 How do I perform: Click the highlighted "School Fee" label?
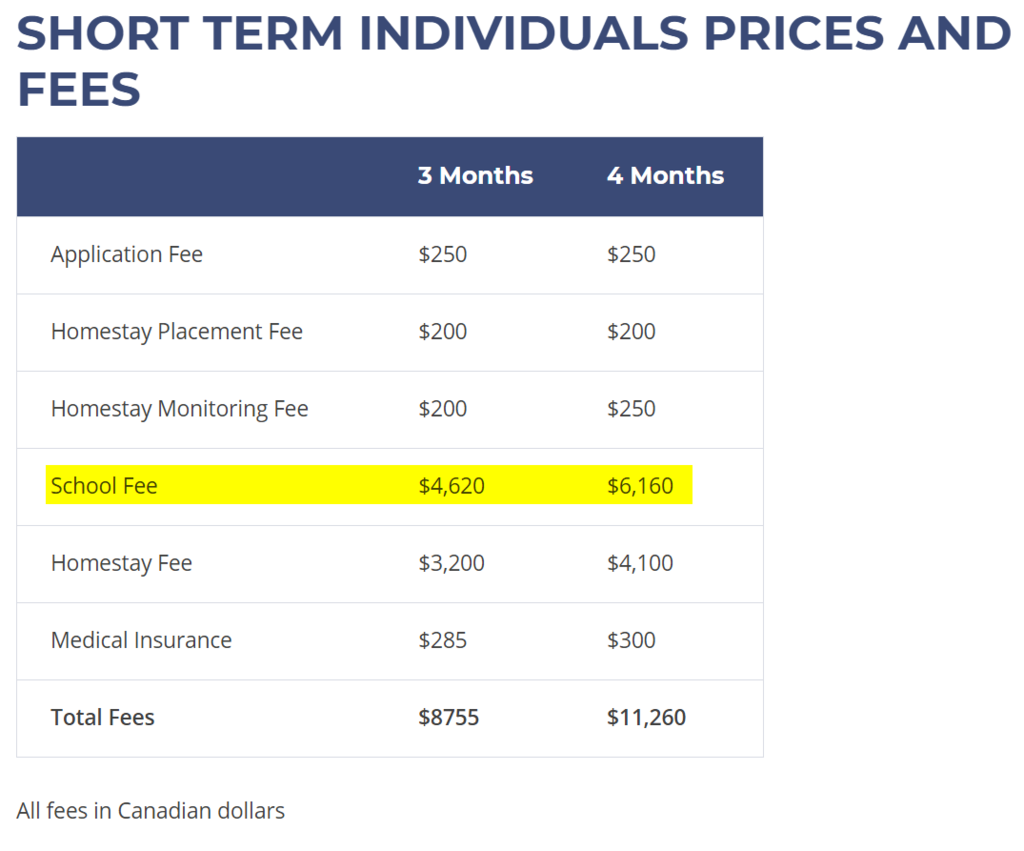[104, 487]
